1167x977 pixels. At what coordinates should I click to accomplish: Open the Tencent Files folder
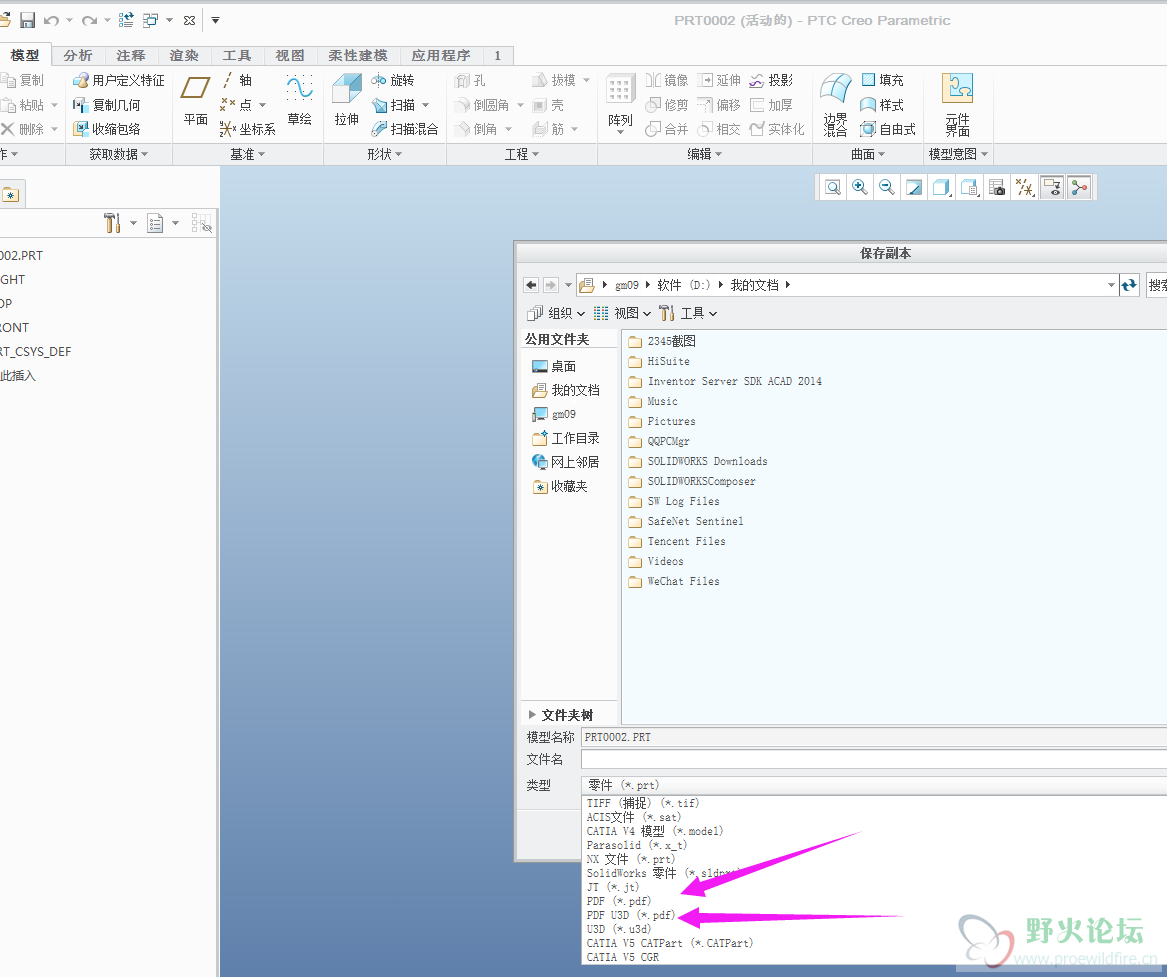[x=677, y=541]
